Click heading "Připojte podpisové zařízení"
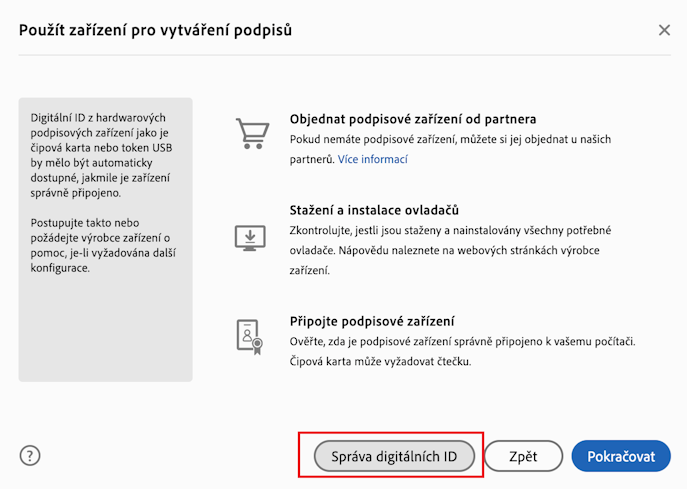The width and height of the screenshot is (687, 489). point(372,321)
